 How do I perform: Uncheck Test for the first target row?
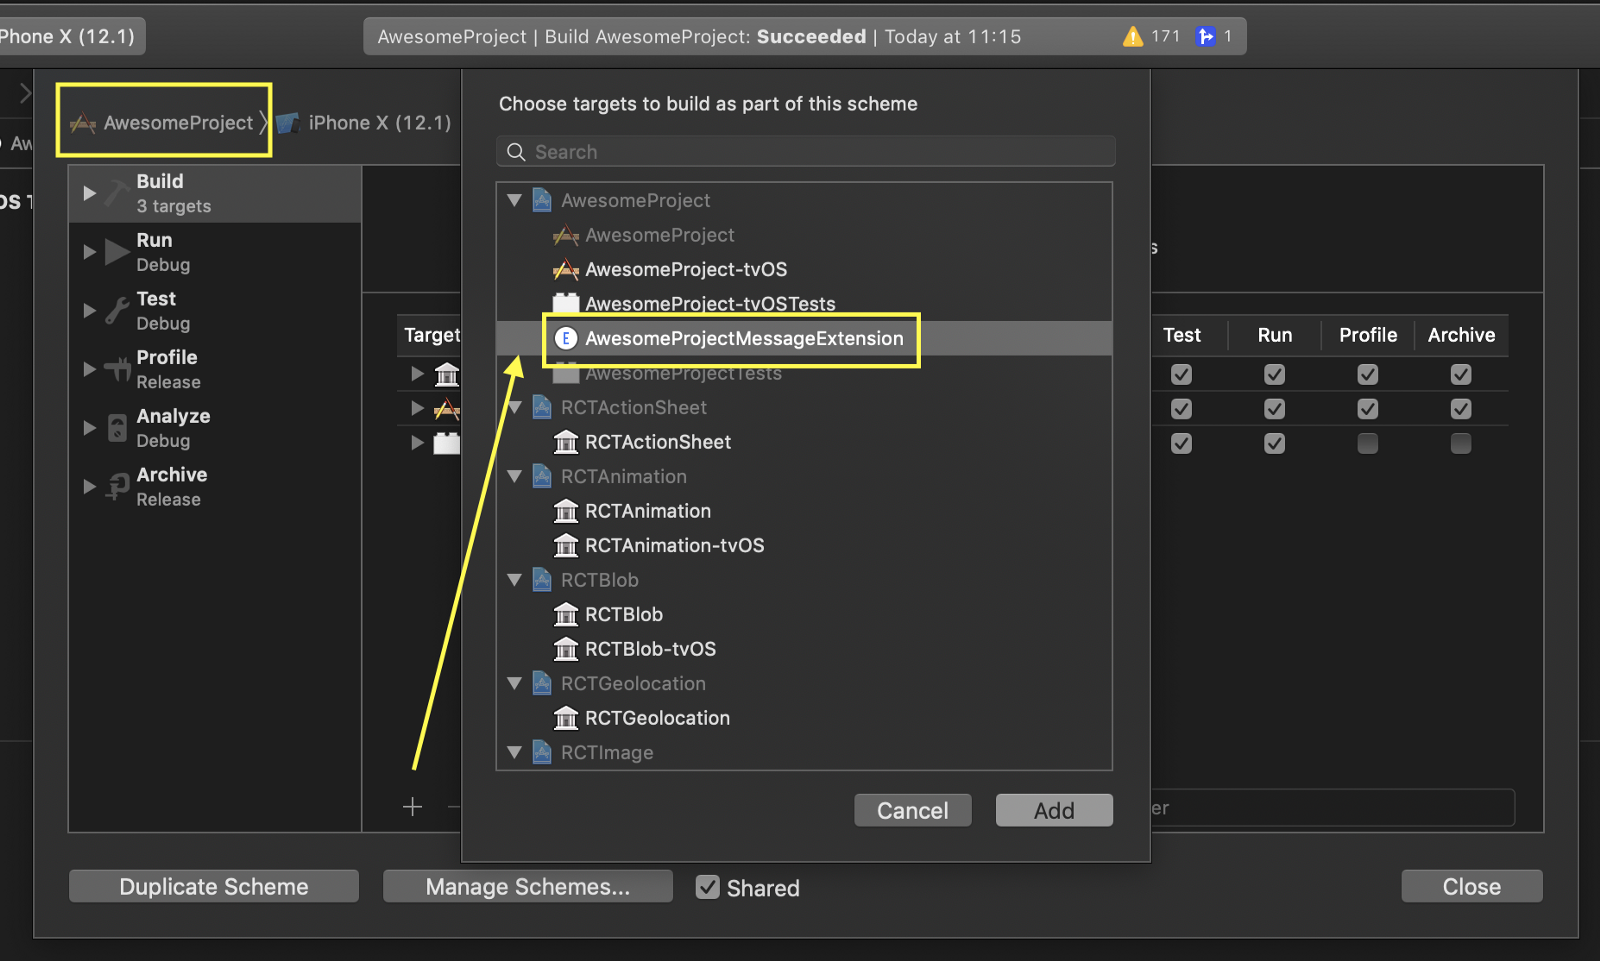[x=1181, y=374]
